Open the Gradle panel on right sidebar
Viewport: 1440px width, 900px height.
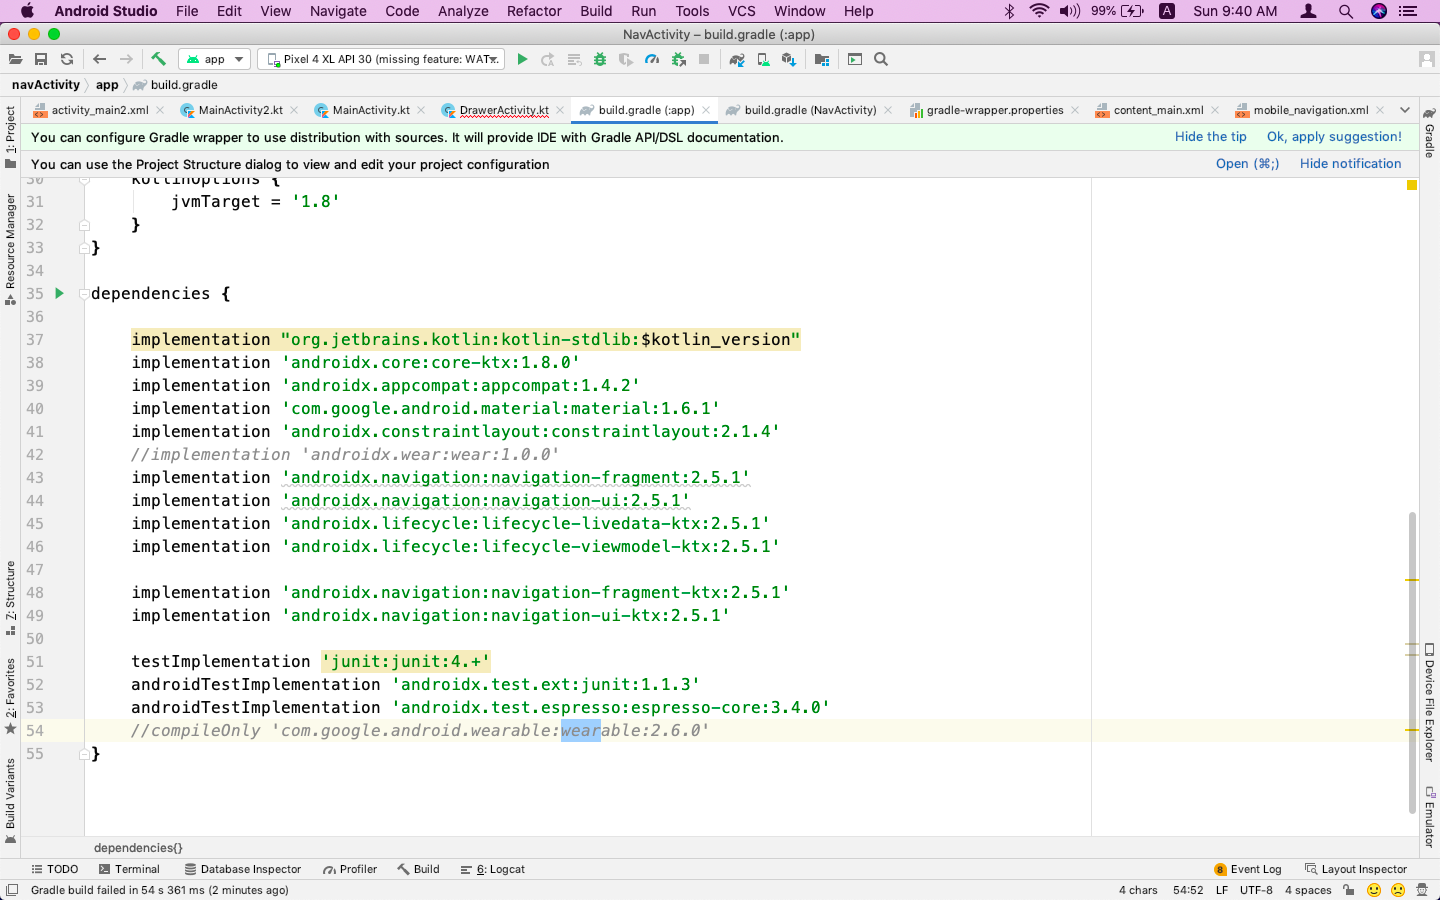click(1430, 133)
